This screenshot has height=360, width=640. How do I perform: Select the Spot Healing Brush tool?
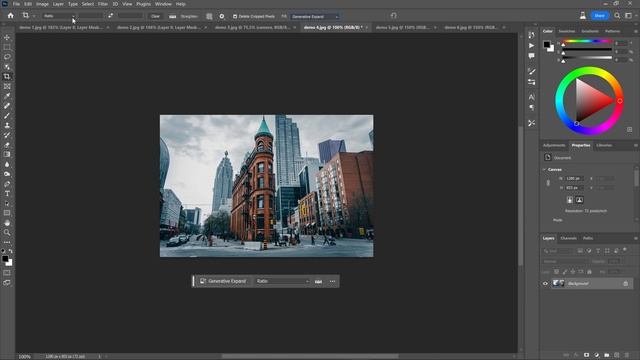point(7,106)
